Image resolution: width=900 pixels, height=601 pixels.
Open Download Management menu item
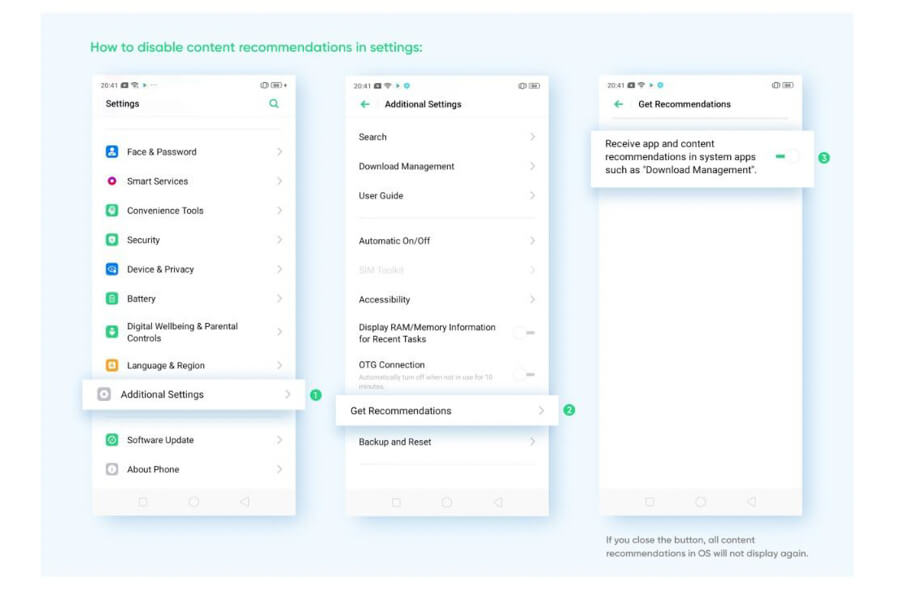click(406, 167)
